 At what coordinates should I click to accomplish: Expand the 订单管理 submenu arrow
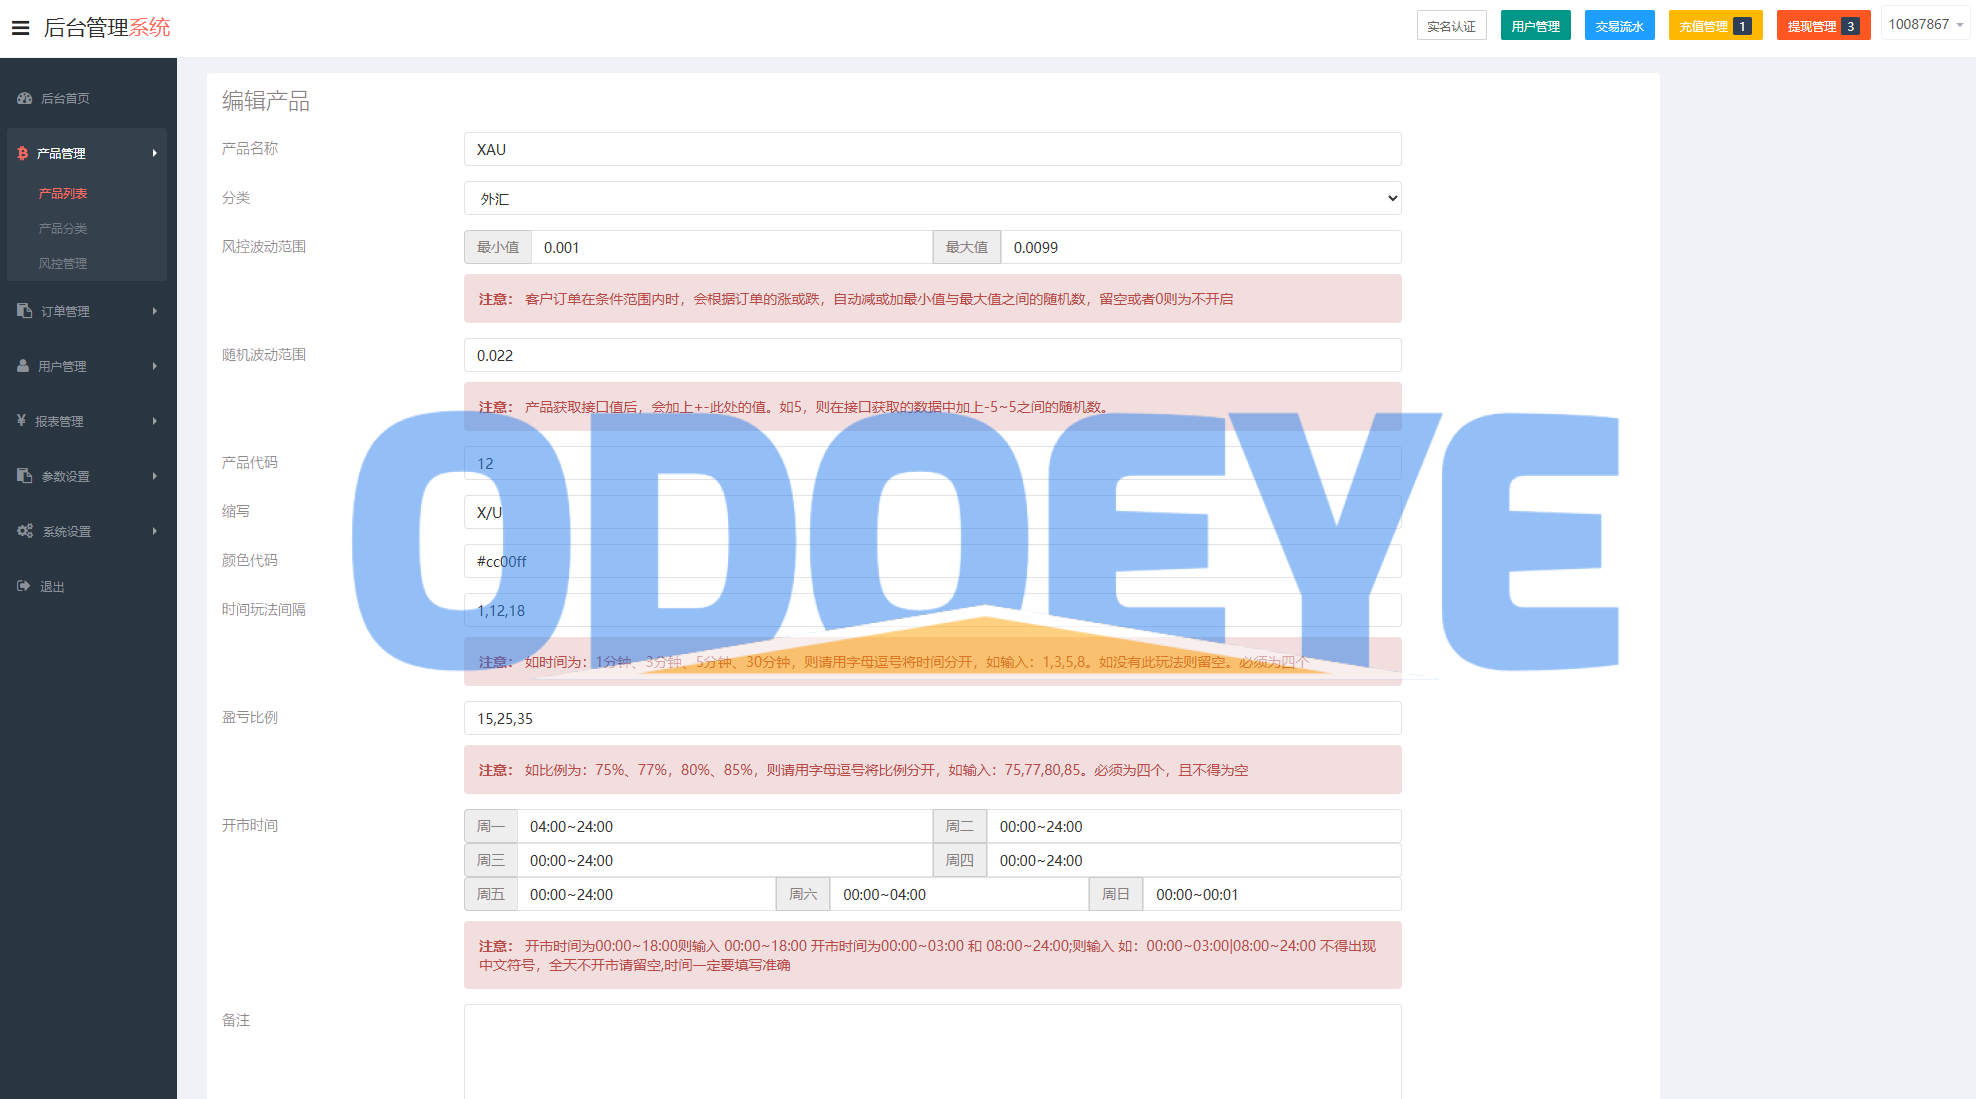click(x=155, y=311)
